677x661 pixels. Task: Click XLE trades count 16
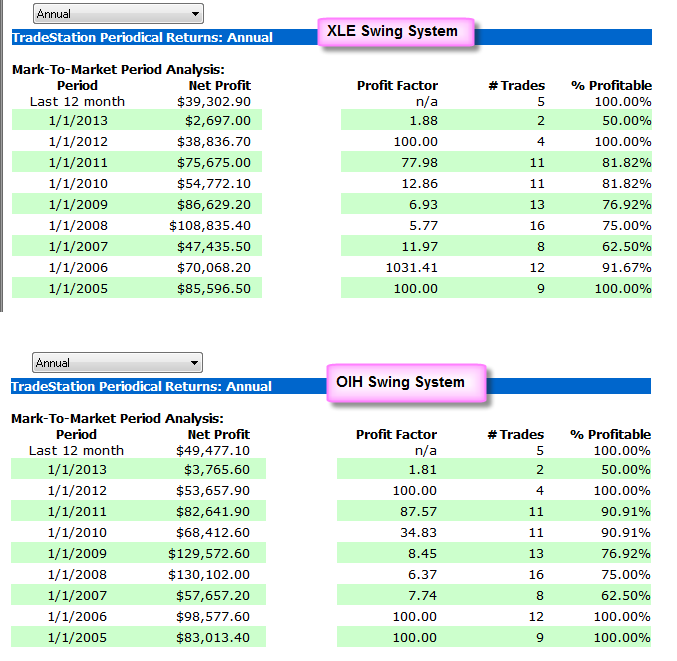coord(537,226)
